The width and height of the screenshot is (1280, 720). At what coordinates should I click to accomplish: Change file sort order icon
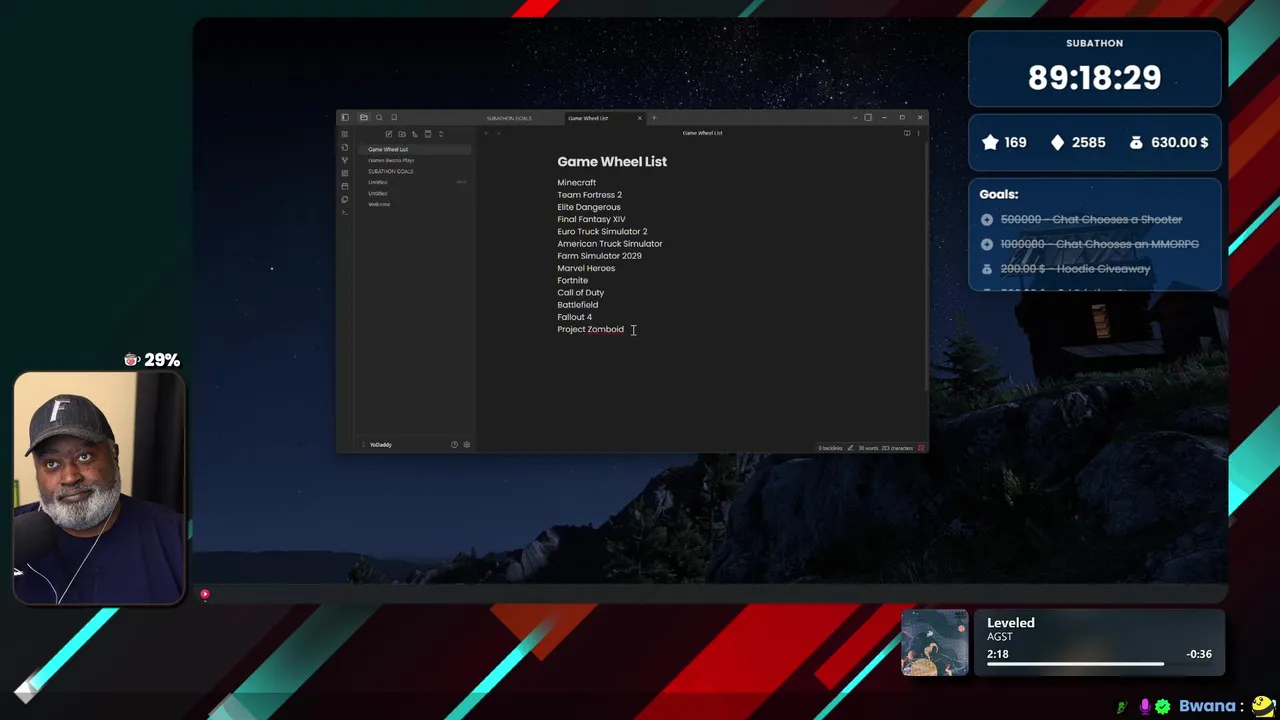415,134
